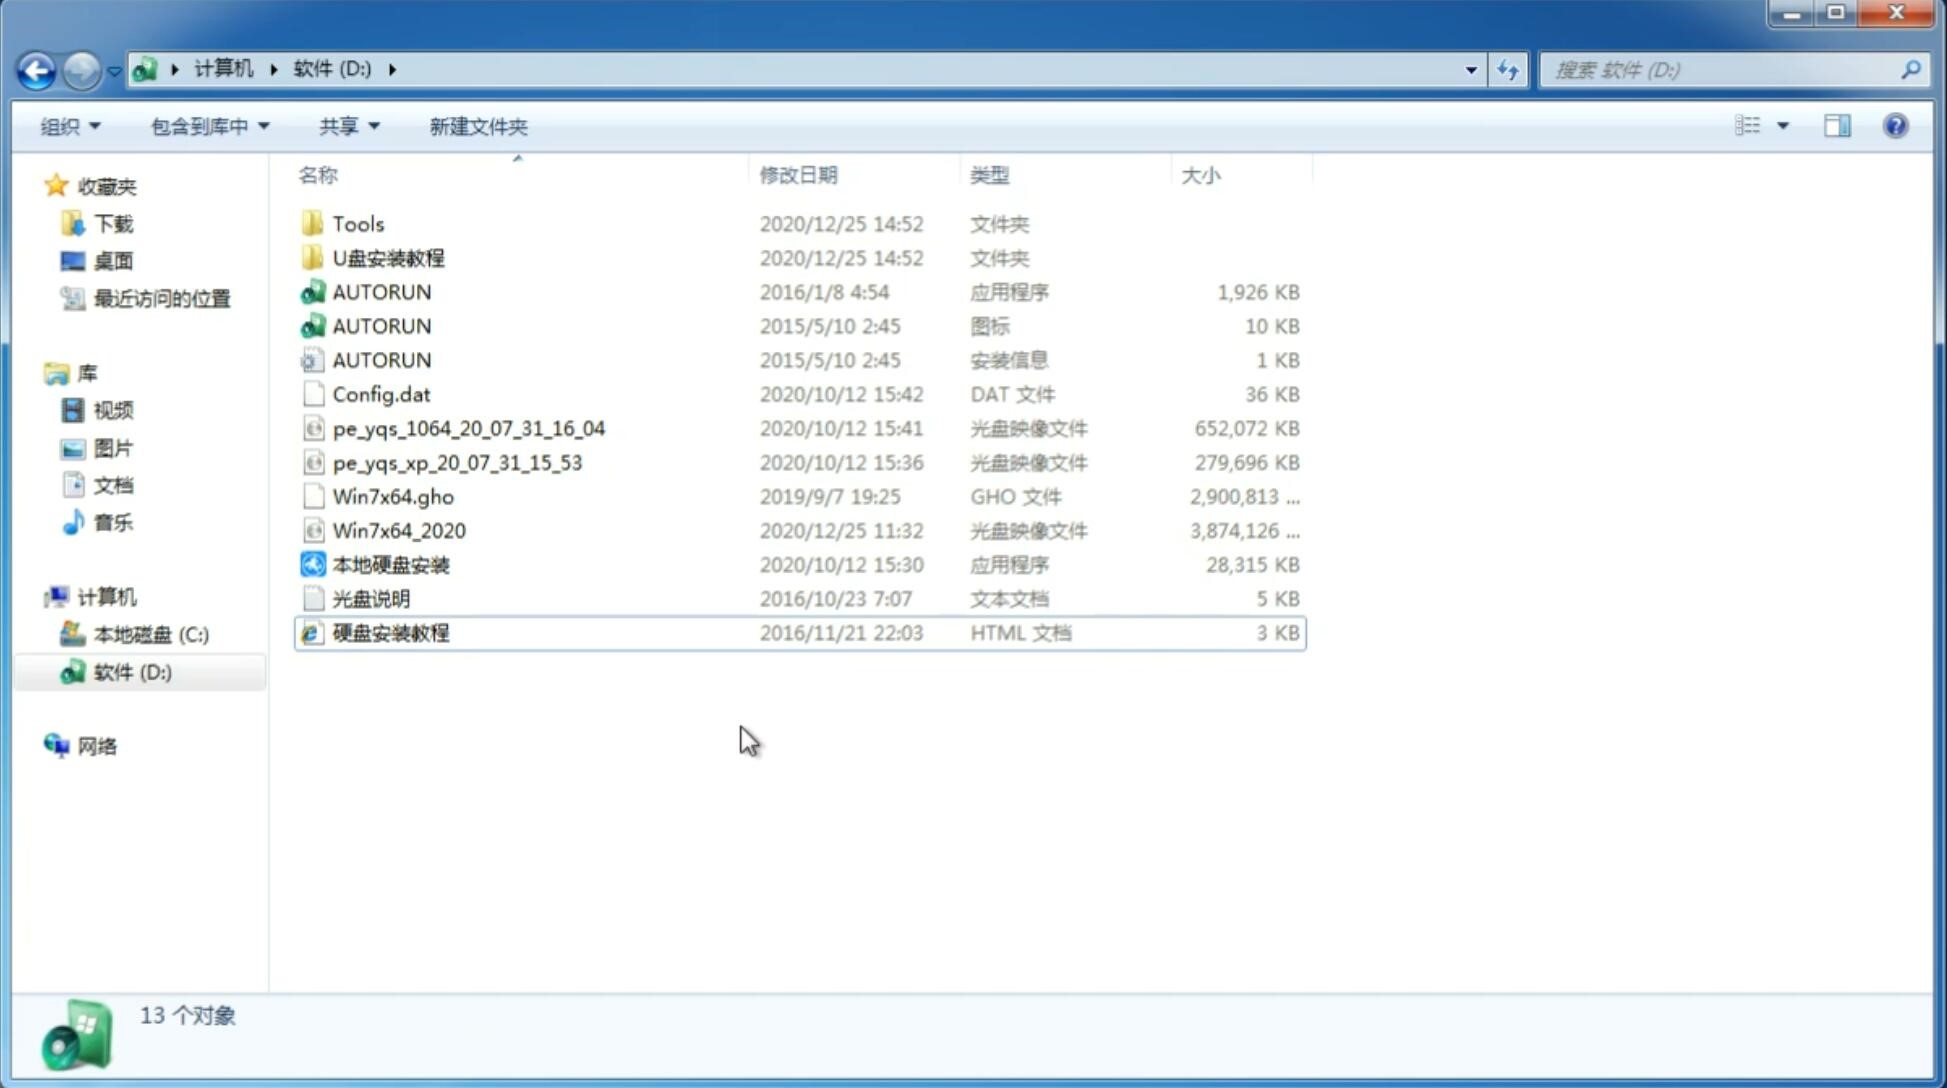Open pe_yqs_1064 disc image file
Image resolution: width=1947 pixels, height=1088 pixels.
468,426
